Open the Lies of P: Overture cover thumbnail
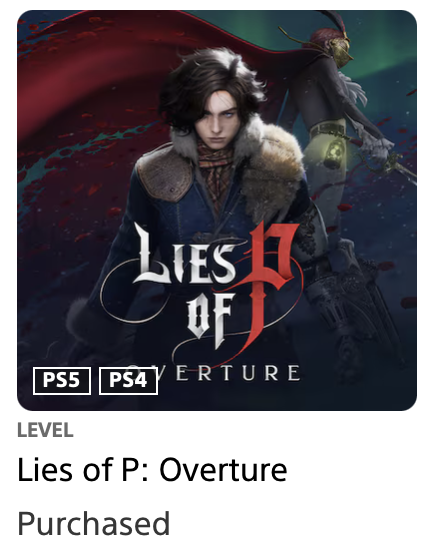This screenshot has height=550, width=436. click(217, 210)
